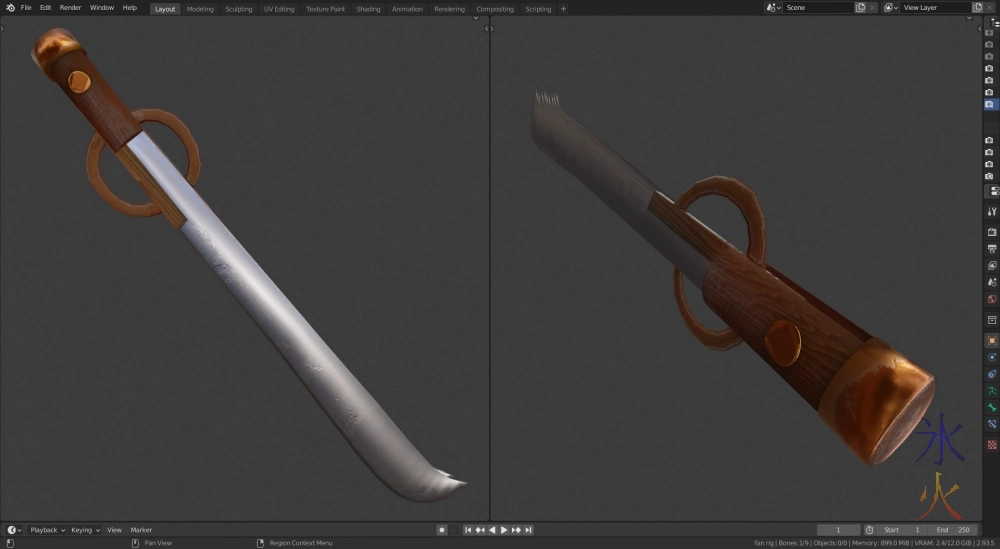Toggle the auto keying record button
The height and width of the screenshot is (549, 1000).
[441, 530]
